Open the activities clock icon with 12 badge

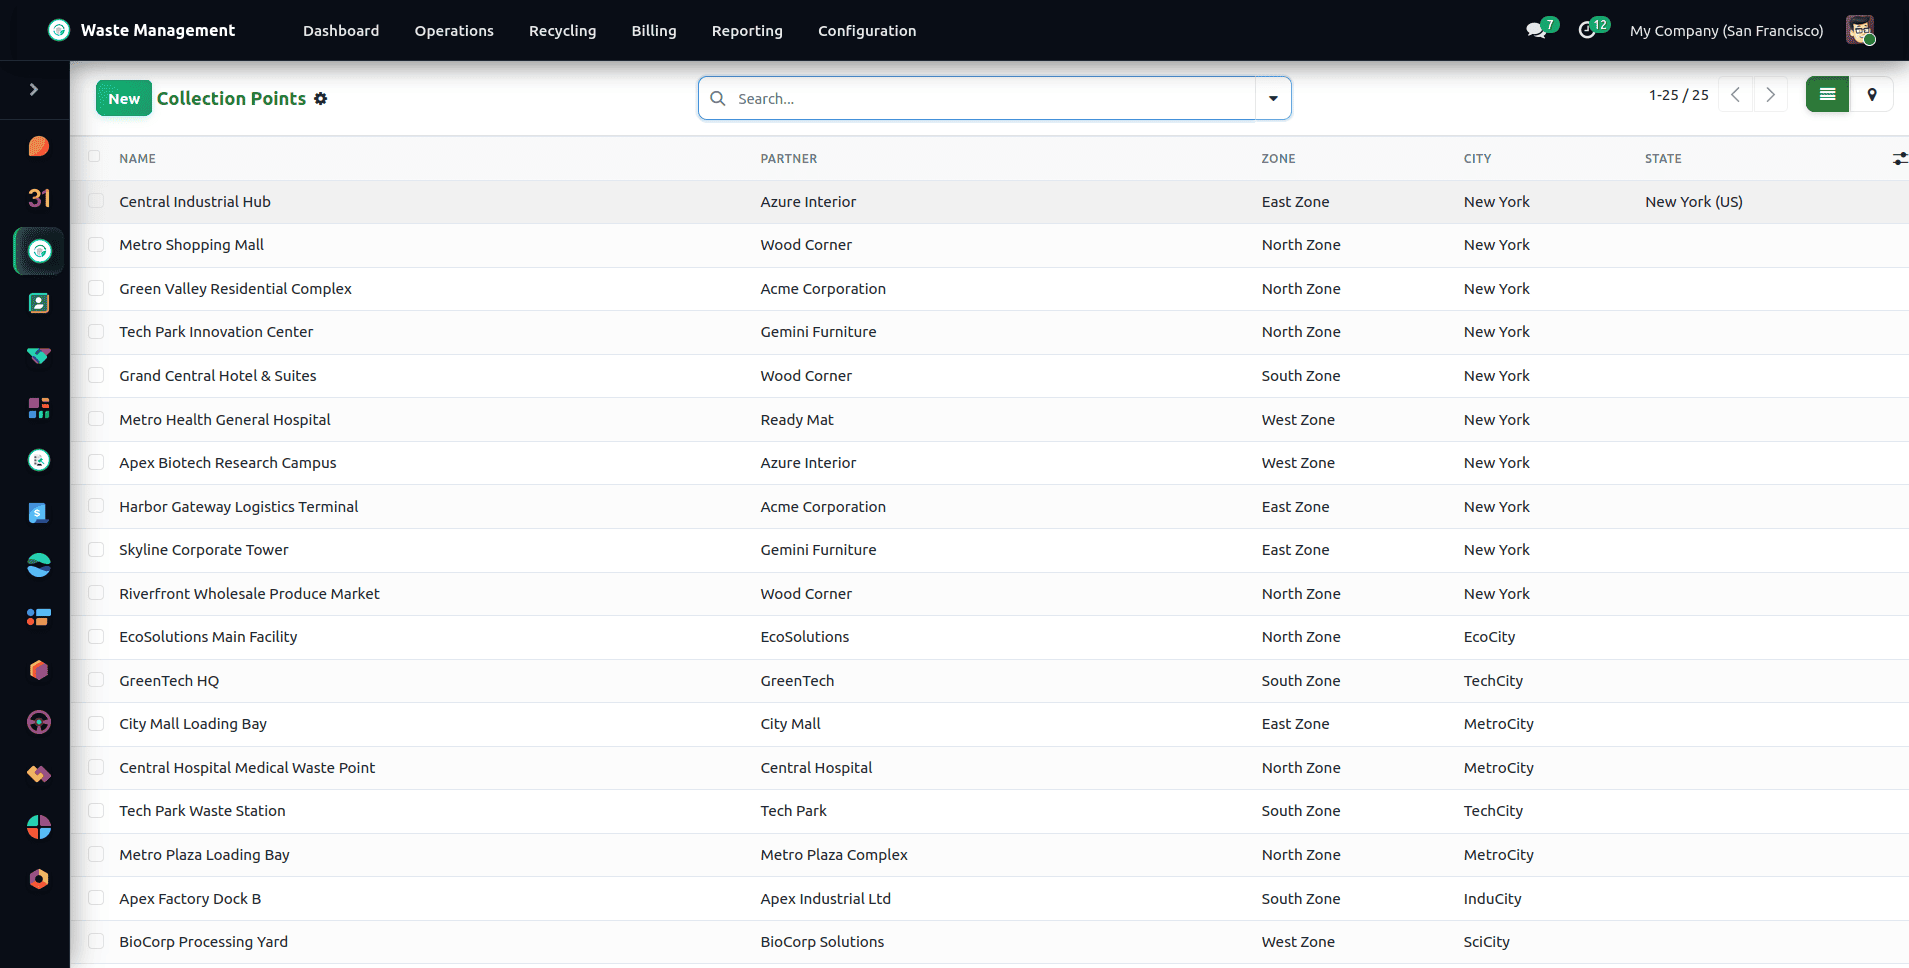coord(1588,30)
